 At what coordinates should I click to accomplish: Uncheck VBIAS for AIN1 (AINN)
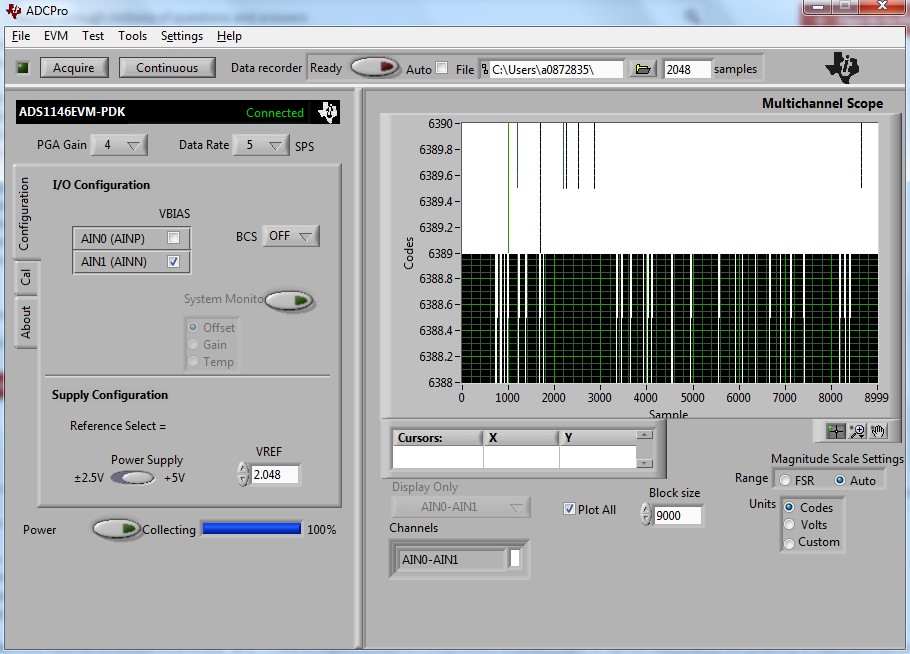(x=173, y=261)
